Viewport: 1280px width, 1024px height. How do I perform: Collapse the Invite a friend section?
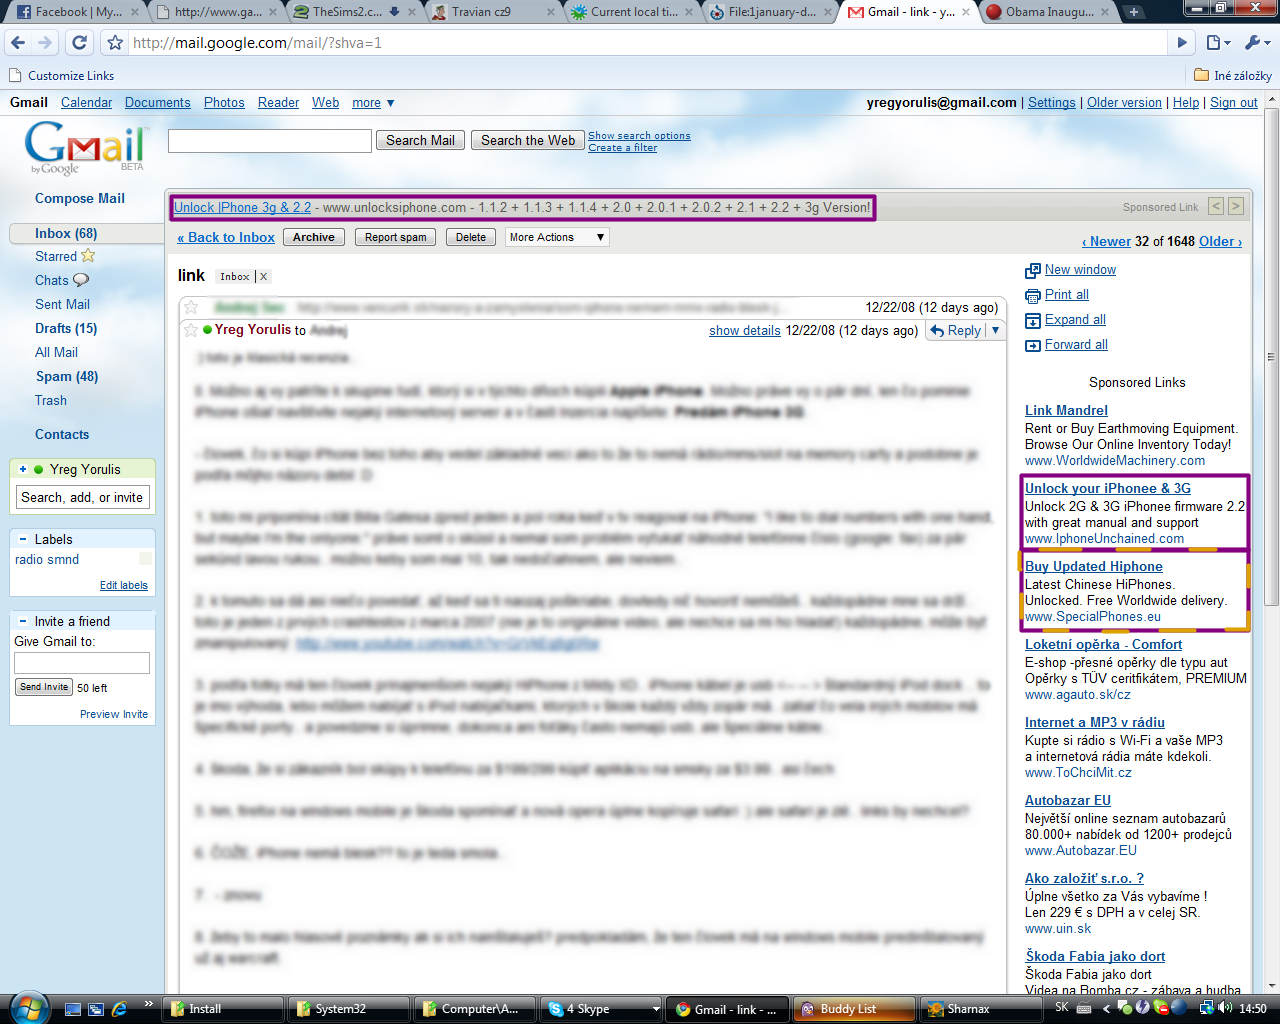click(x=22, y=621)
